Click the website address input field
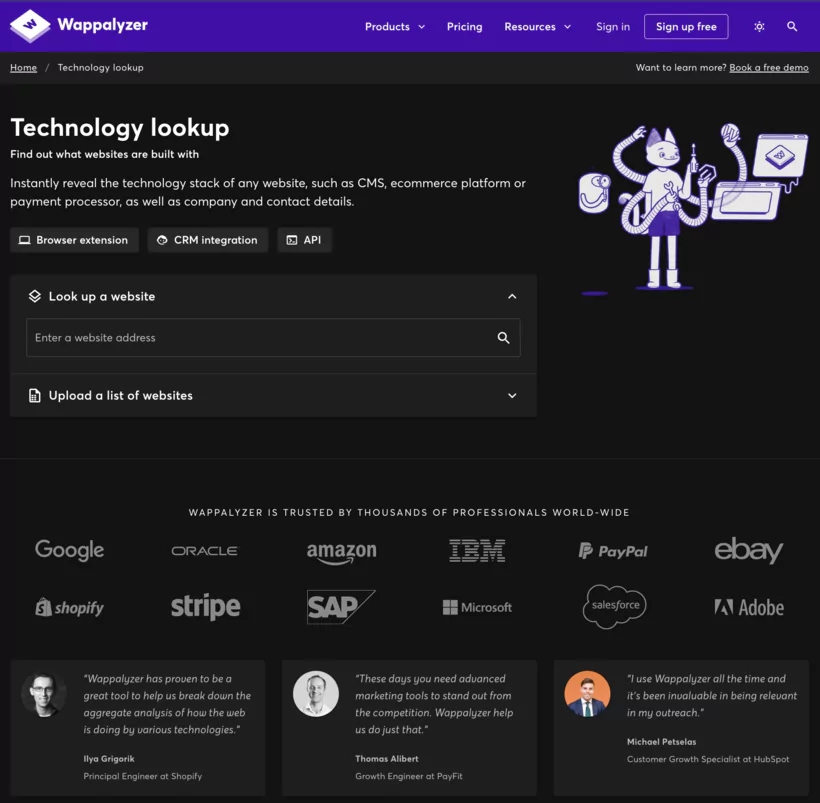Viewport: 820px width, 803px height. pyautogui.click(x=250, y=338)
